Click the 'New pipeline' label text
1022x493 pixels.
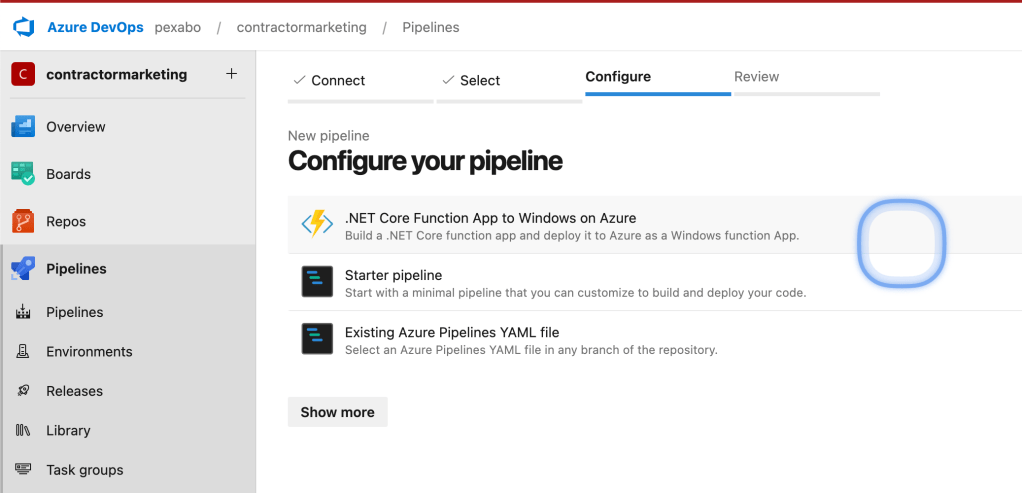point(328,136)
